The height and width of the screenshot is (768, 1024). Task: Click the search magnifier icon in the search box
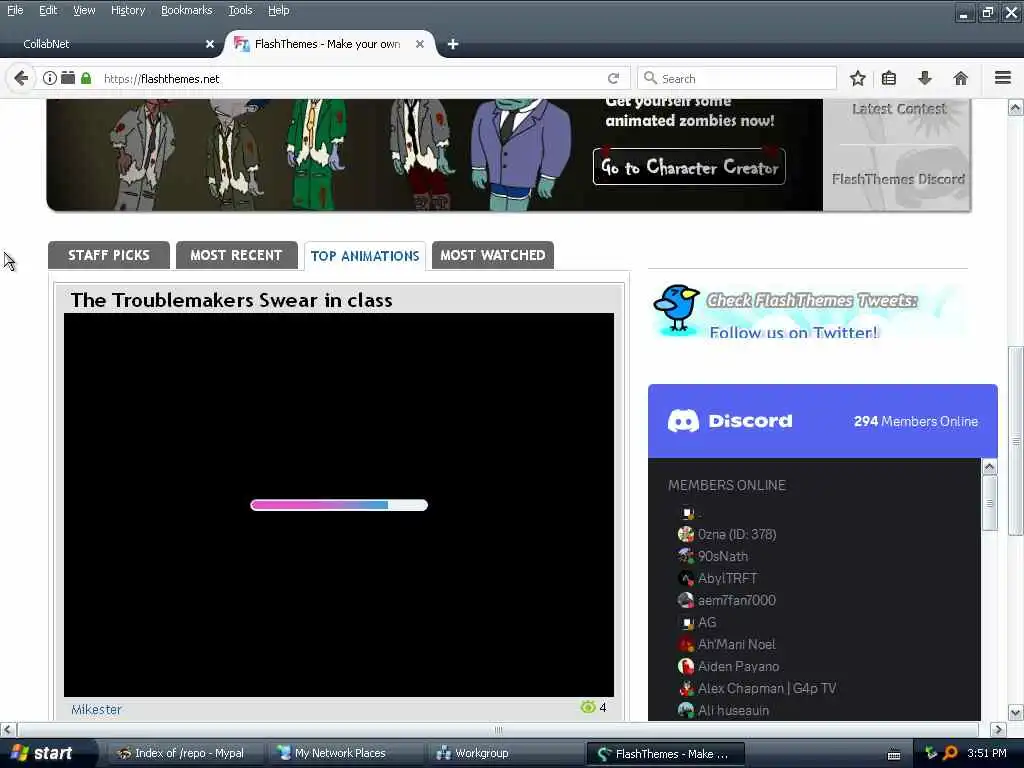click(650, 78)
